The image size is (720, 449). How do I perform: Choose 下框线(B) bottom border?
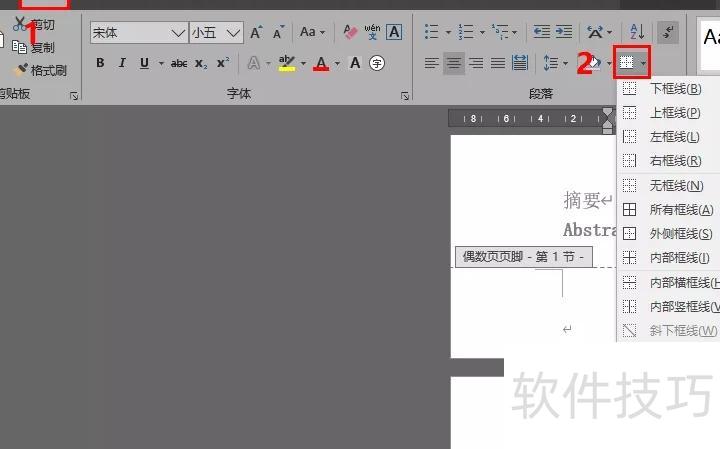click(x=668, y=89)
